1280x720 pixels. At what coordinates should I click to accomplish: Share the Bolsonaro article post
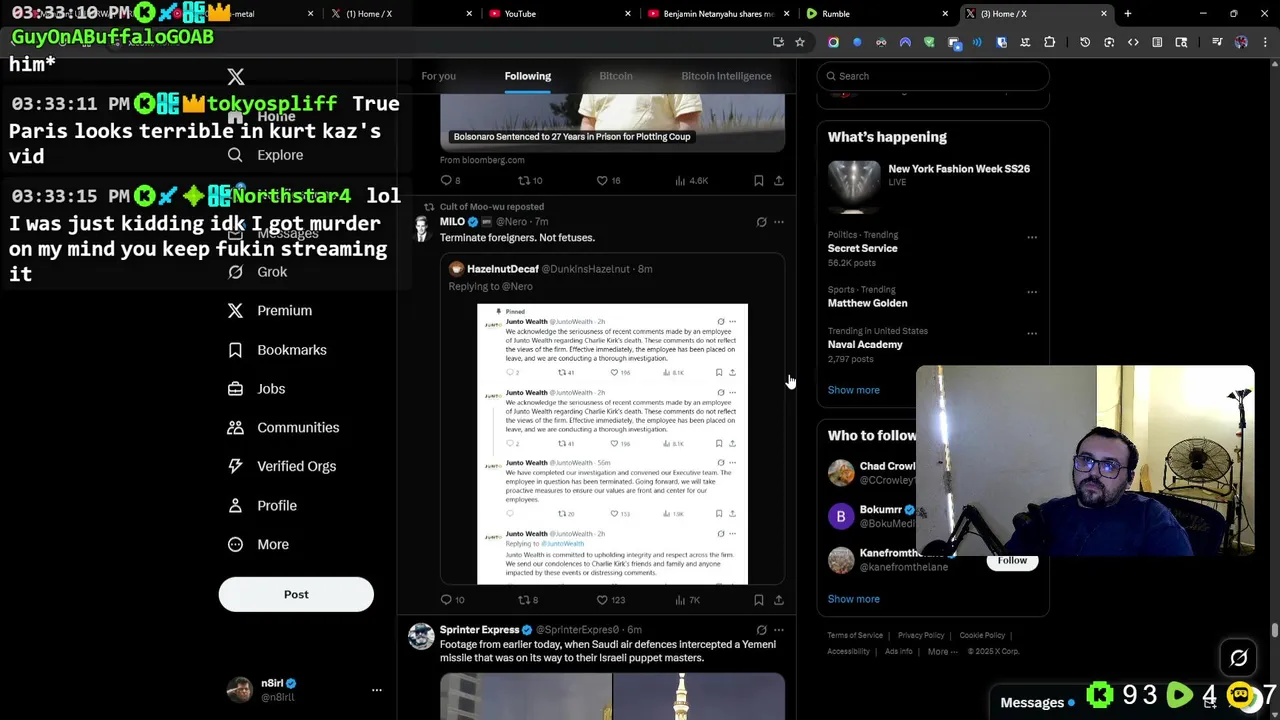point(779,181)
